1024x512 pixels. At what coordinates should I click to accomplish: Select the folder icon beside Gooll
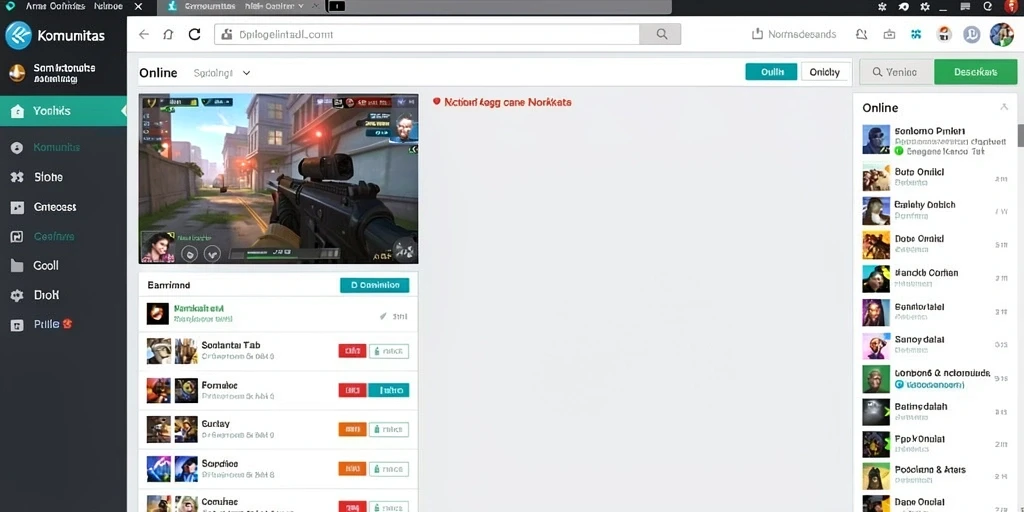[17, 266]
